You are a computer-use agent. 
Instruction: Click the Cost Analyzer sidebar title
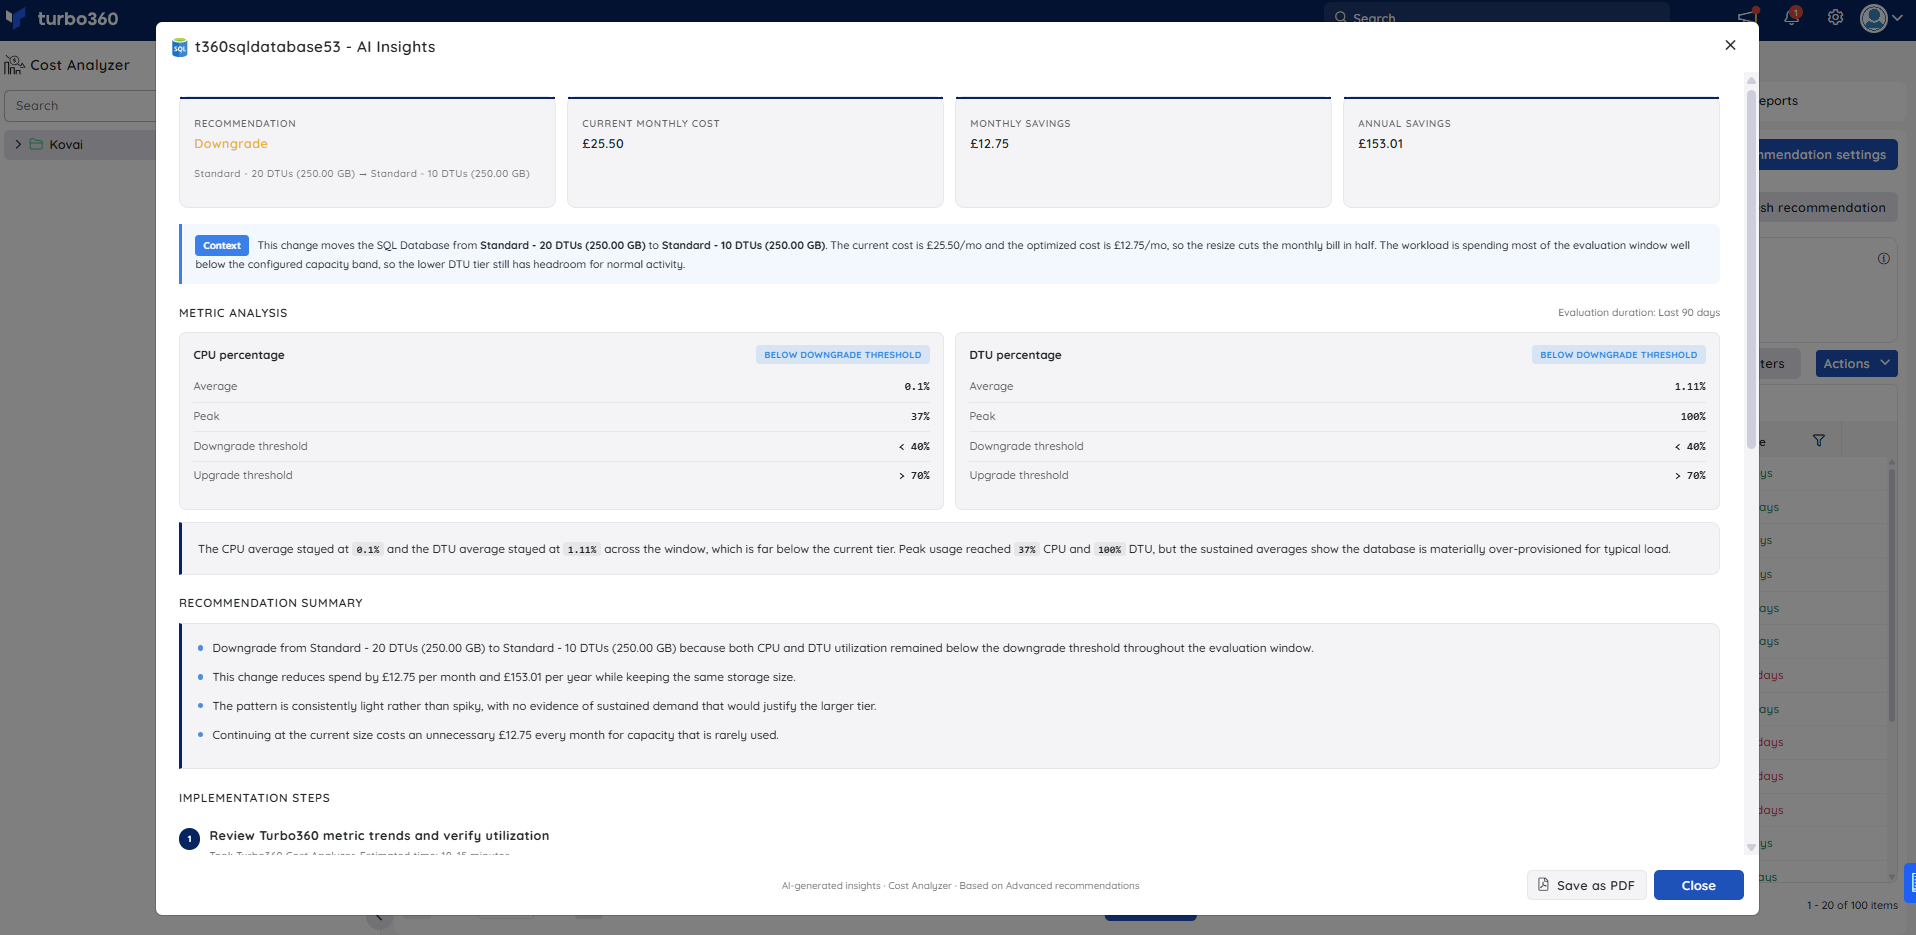[x=80, y=65]
